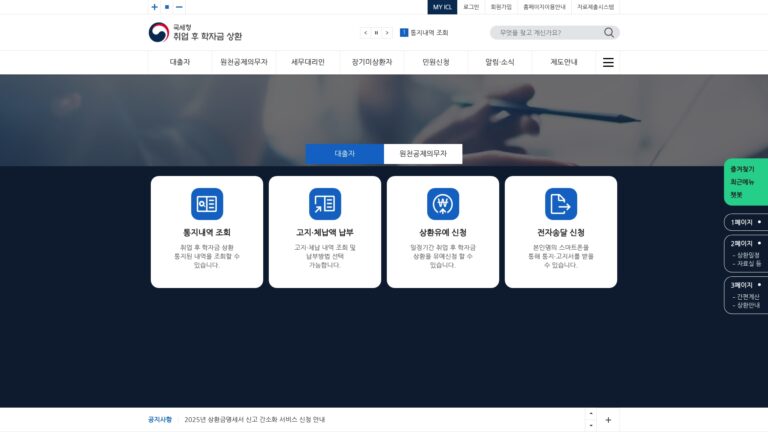This screenshot has height=432, width=768.
Task: Switch to the 원천공제의무자 tab
Action: (423, 154)
